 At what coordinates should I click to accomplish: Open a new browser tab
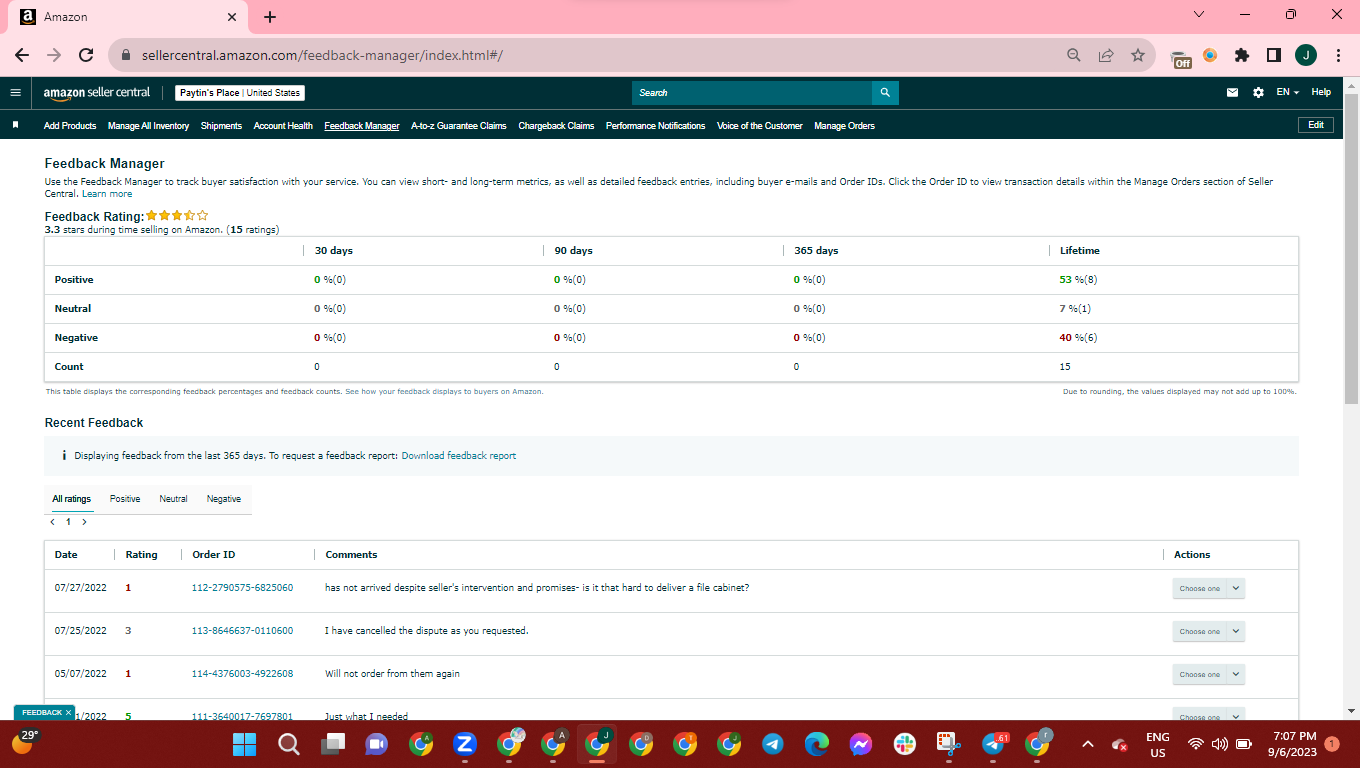(270, 17)
